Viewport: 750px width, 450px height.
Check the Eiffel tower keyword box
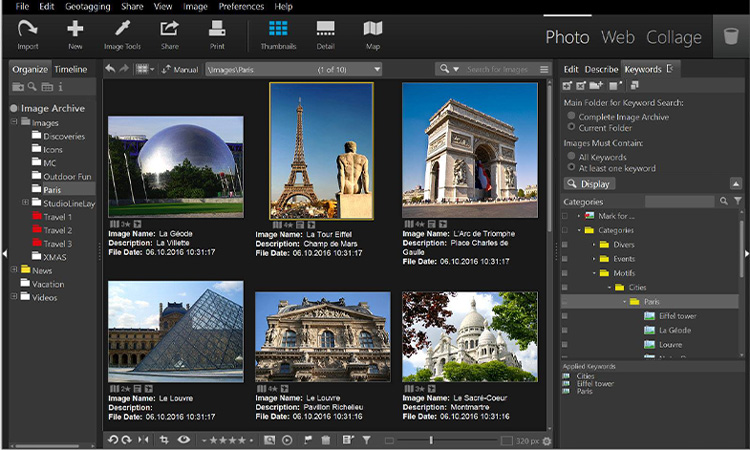(x=565, y=316)
